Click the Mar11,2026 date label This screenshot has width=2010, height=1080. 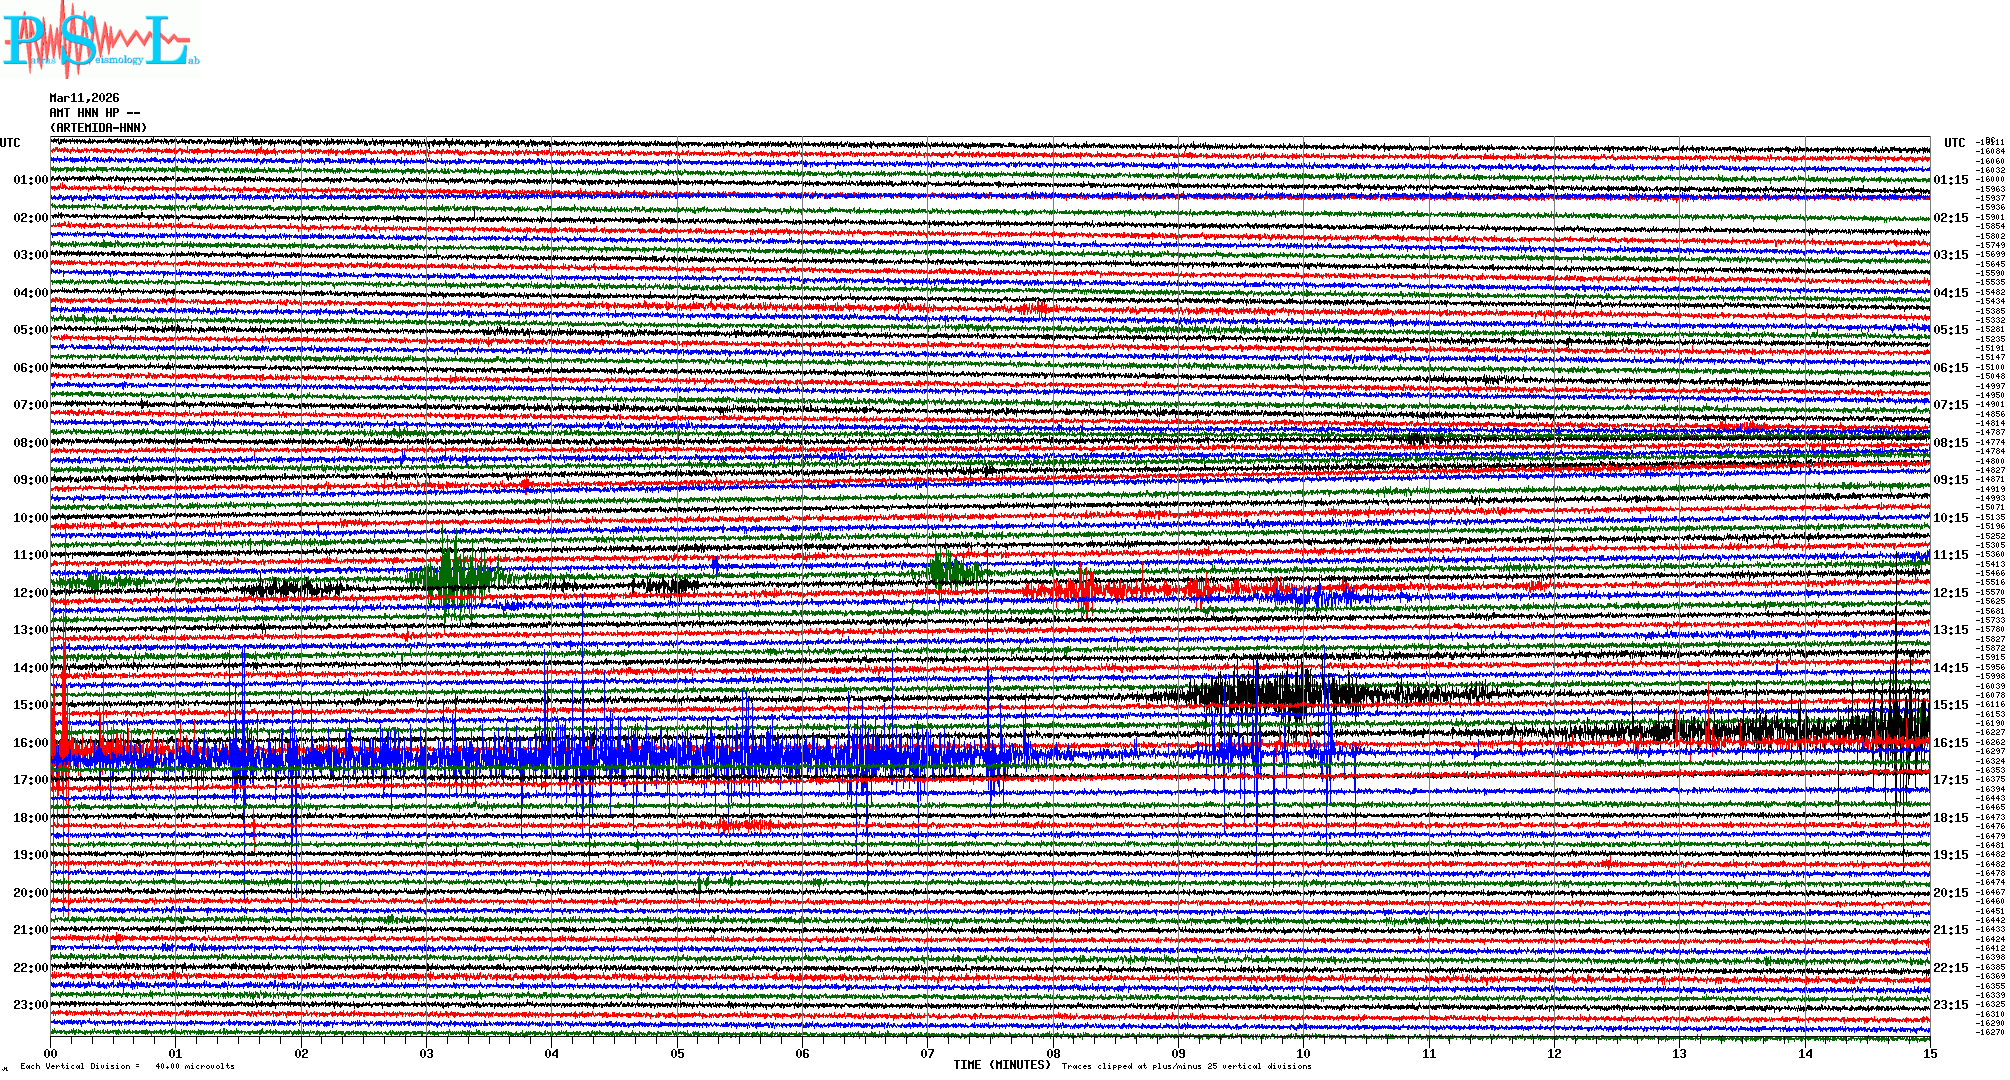[x=84, y=98]
